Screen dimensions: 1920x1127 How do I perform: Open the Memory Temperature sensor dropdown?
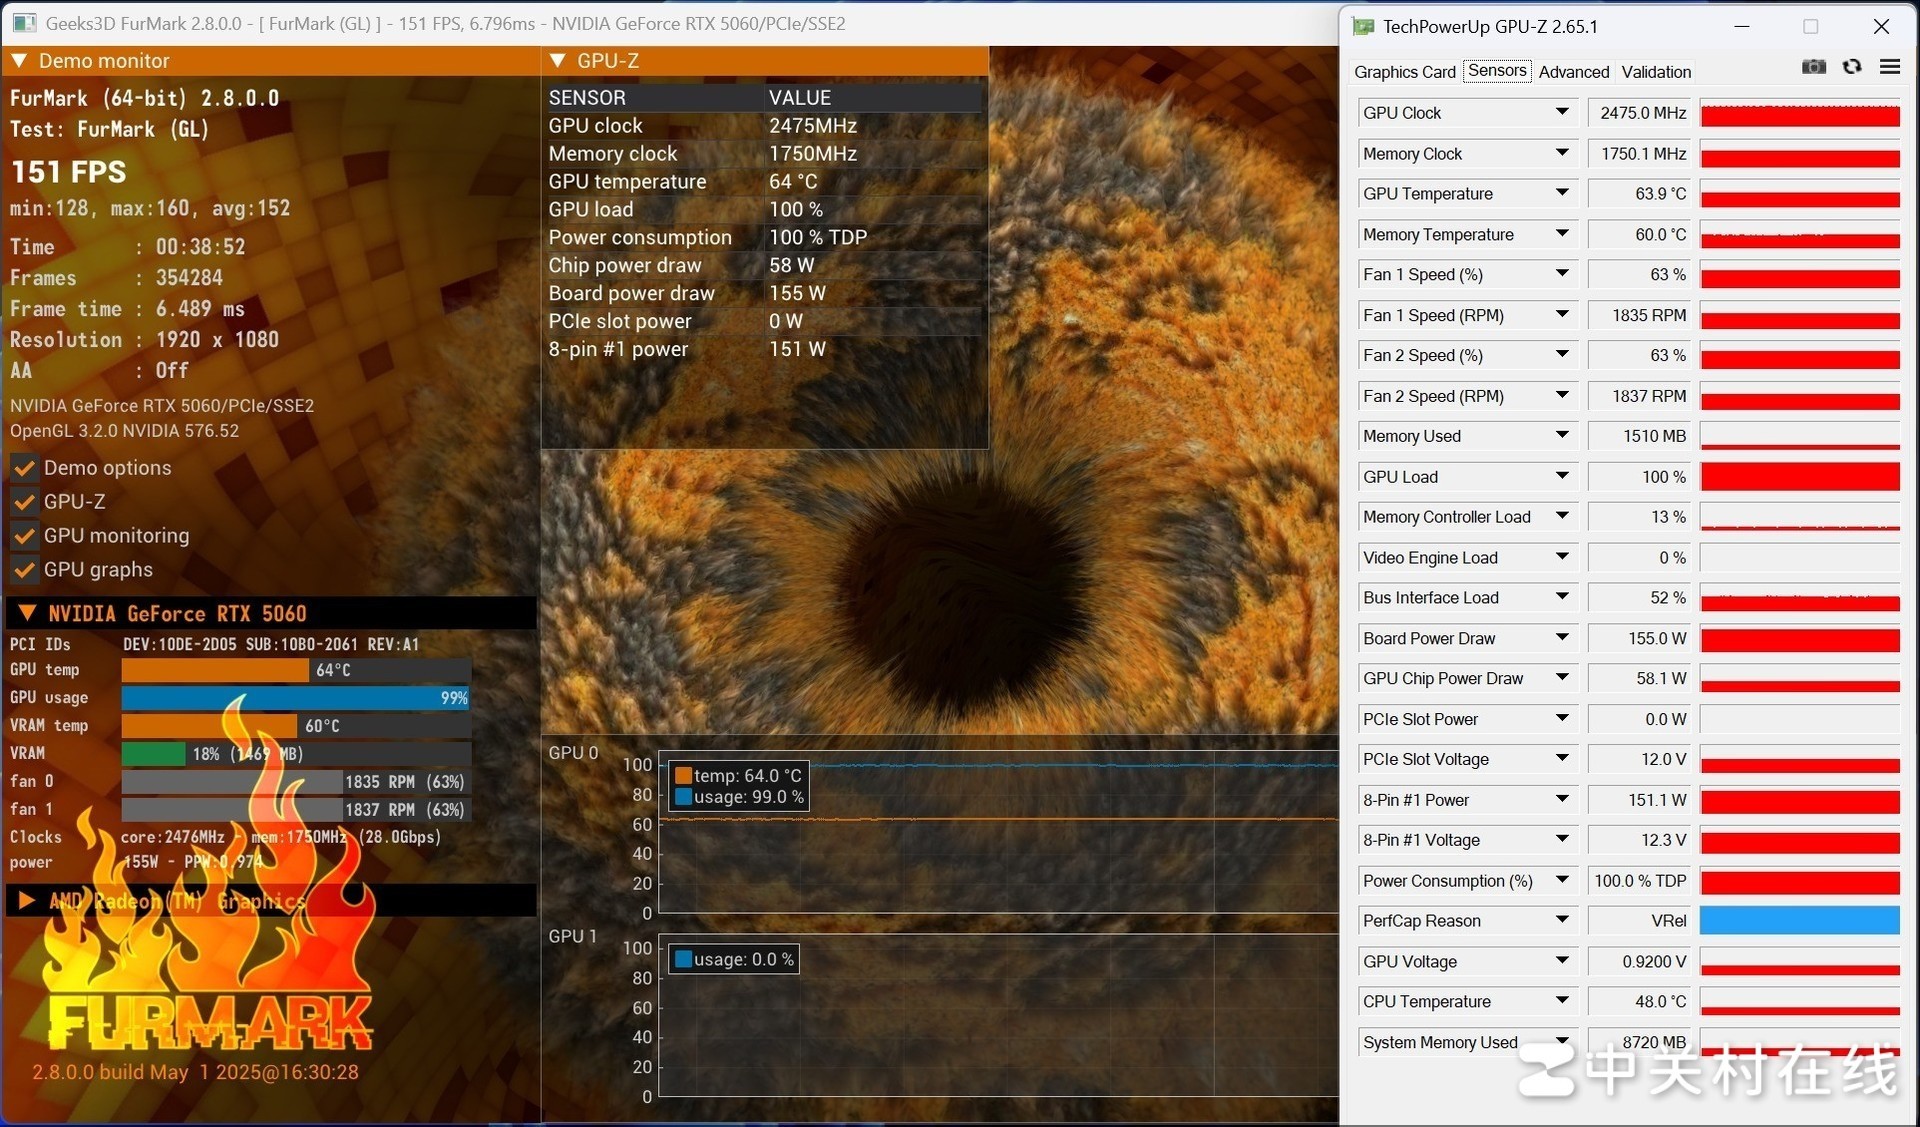pyautogui.click(x=1561, y=234)
